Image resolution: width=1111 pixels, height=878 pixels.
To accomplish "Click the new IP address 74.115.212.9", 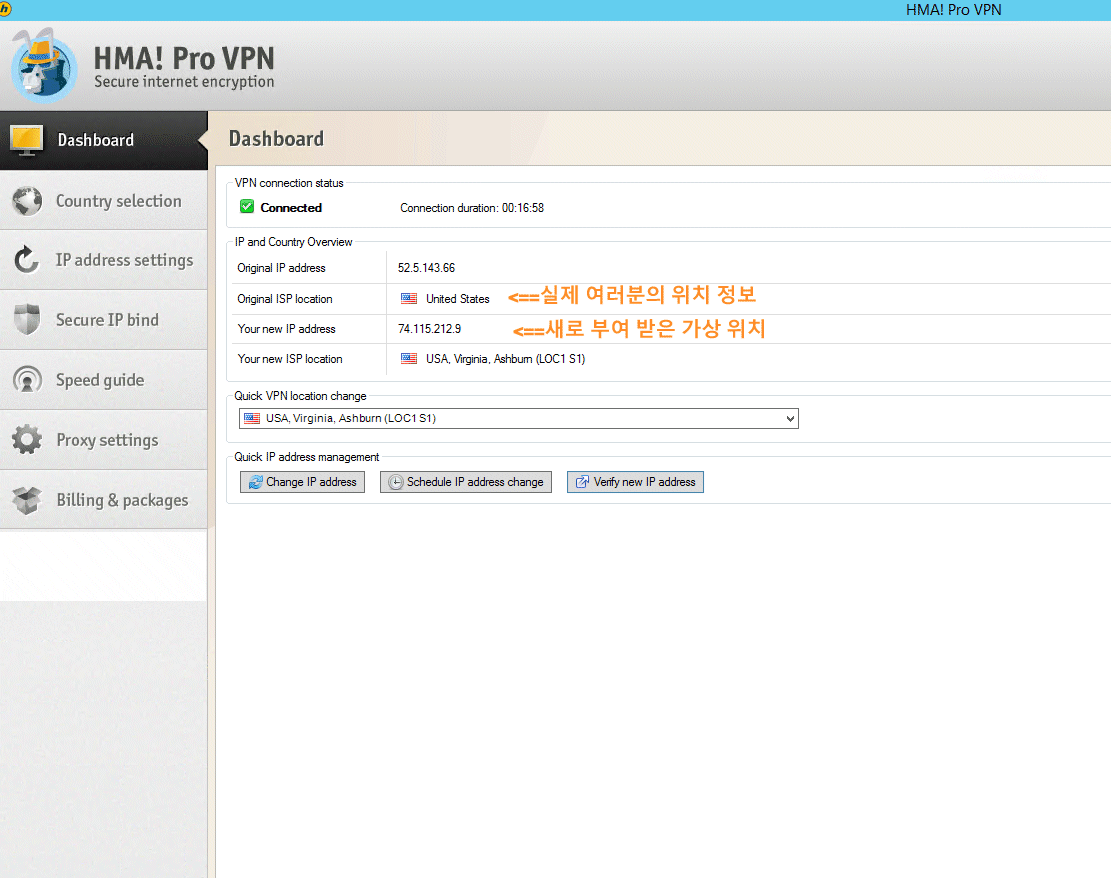I will pos(429,329).
